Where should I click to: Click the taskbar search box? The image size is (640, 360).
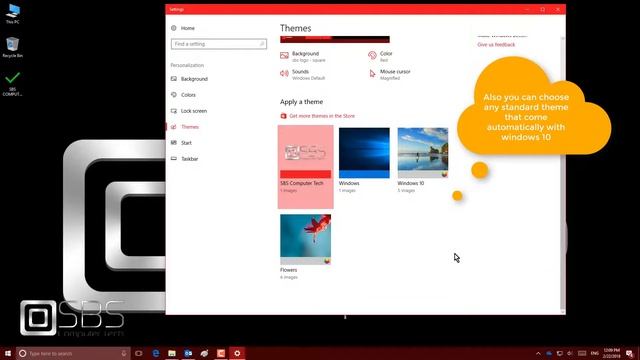pos(73,353)
